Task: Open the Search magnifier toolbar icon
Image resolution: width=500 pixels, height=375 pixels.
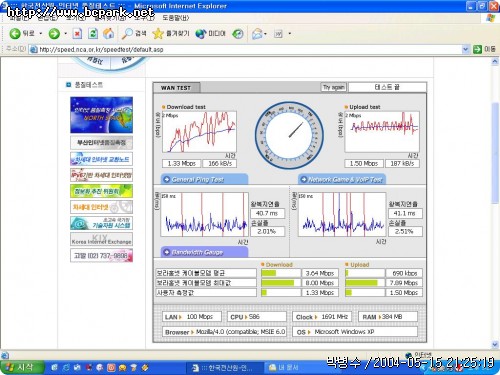Action: (127, 33)
